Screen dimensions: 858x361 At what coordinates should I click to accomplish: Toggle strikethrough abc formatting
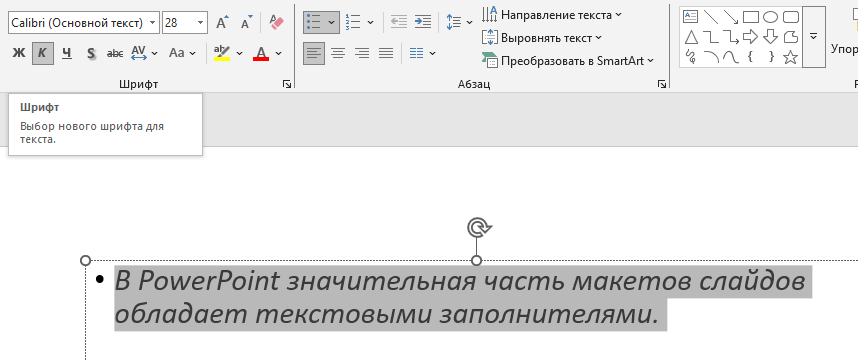point(115,53)
